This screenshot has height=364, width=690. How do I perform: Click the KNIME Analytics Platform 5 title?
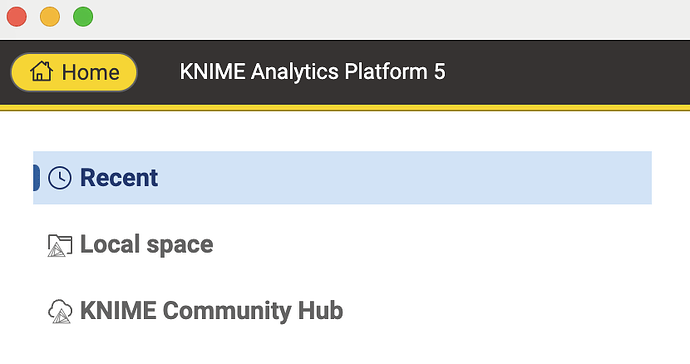coord(312,72)
